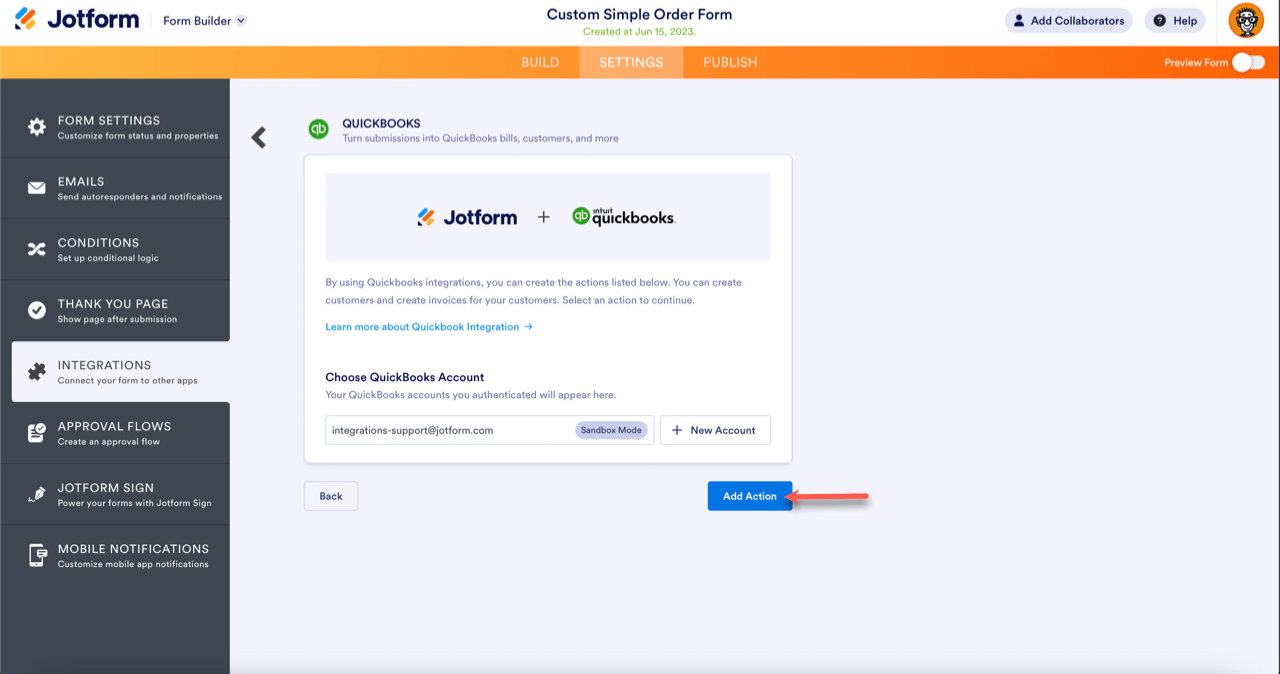Click the Thank You Page checkmark icon

[37, 310]
